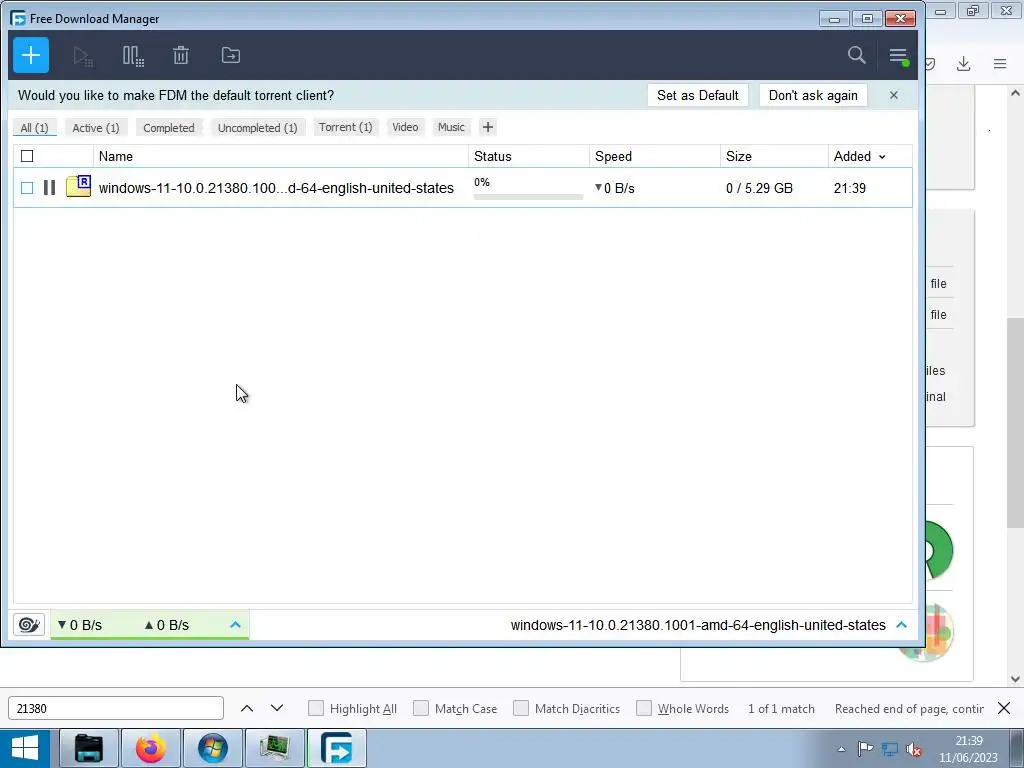Delete the selected download with the trash icon
This screenshot has width=1024, height=768.
[181, 56]
